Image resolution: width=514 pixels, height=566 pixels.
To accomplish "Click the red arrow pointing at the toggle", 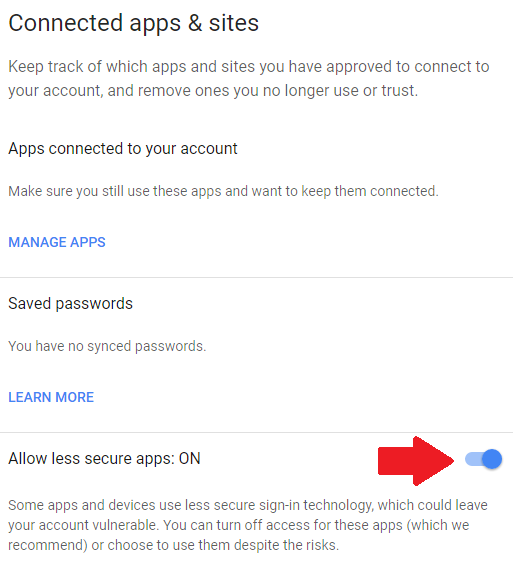I will (x=415, y=461).
